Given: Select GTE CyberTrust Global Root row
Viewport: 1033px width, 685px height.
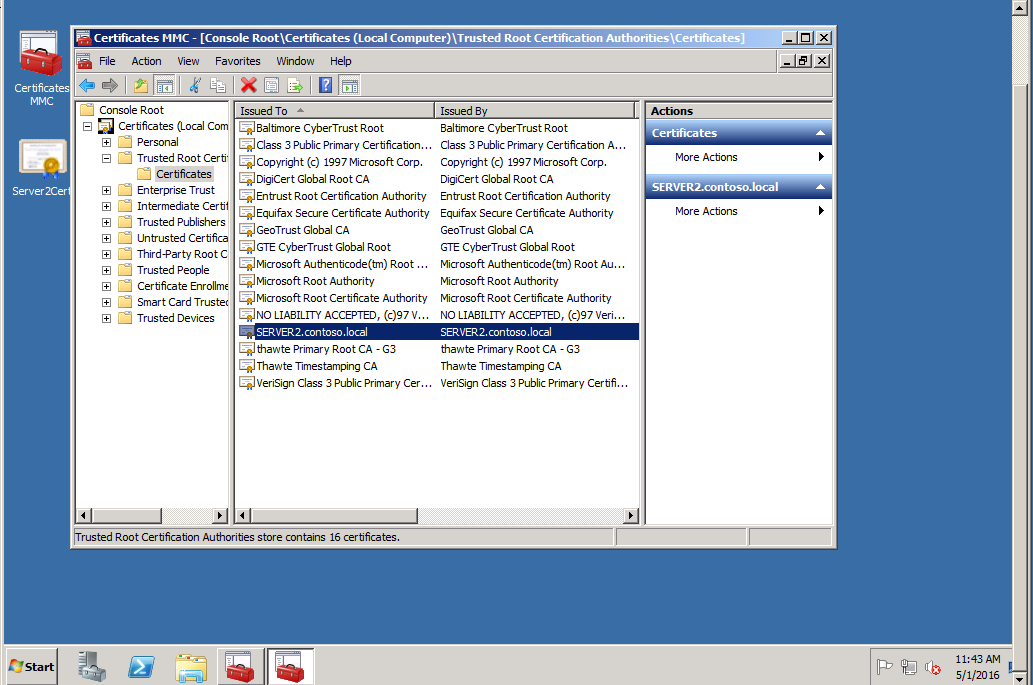Looking at the screenshot, I should (x=437, y=247).
